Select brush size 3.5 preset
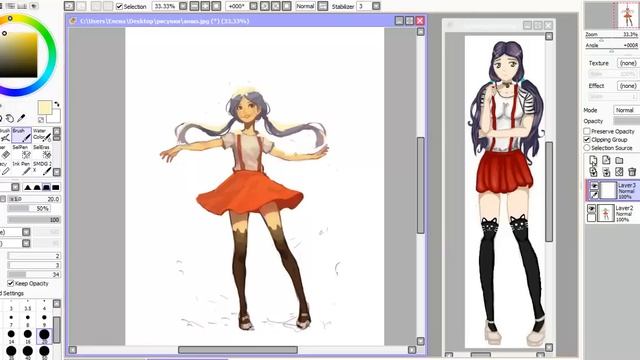This screenshot has height=360, width=640. point(28,306)
